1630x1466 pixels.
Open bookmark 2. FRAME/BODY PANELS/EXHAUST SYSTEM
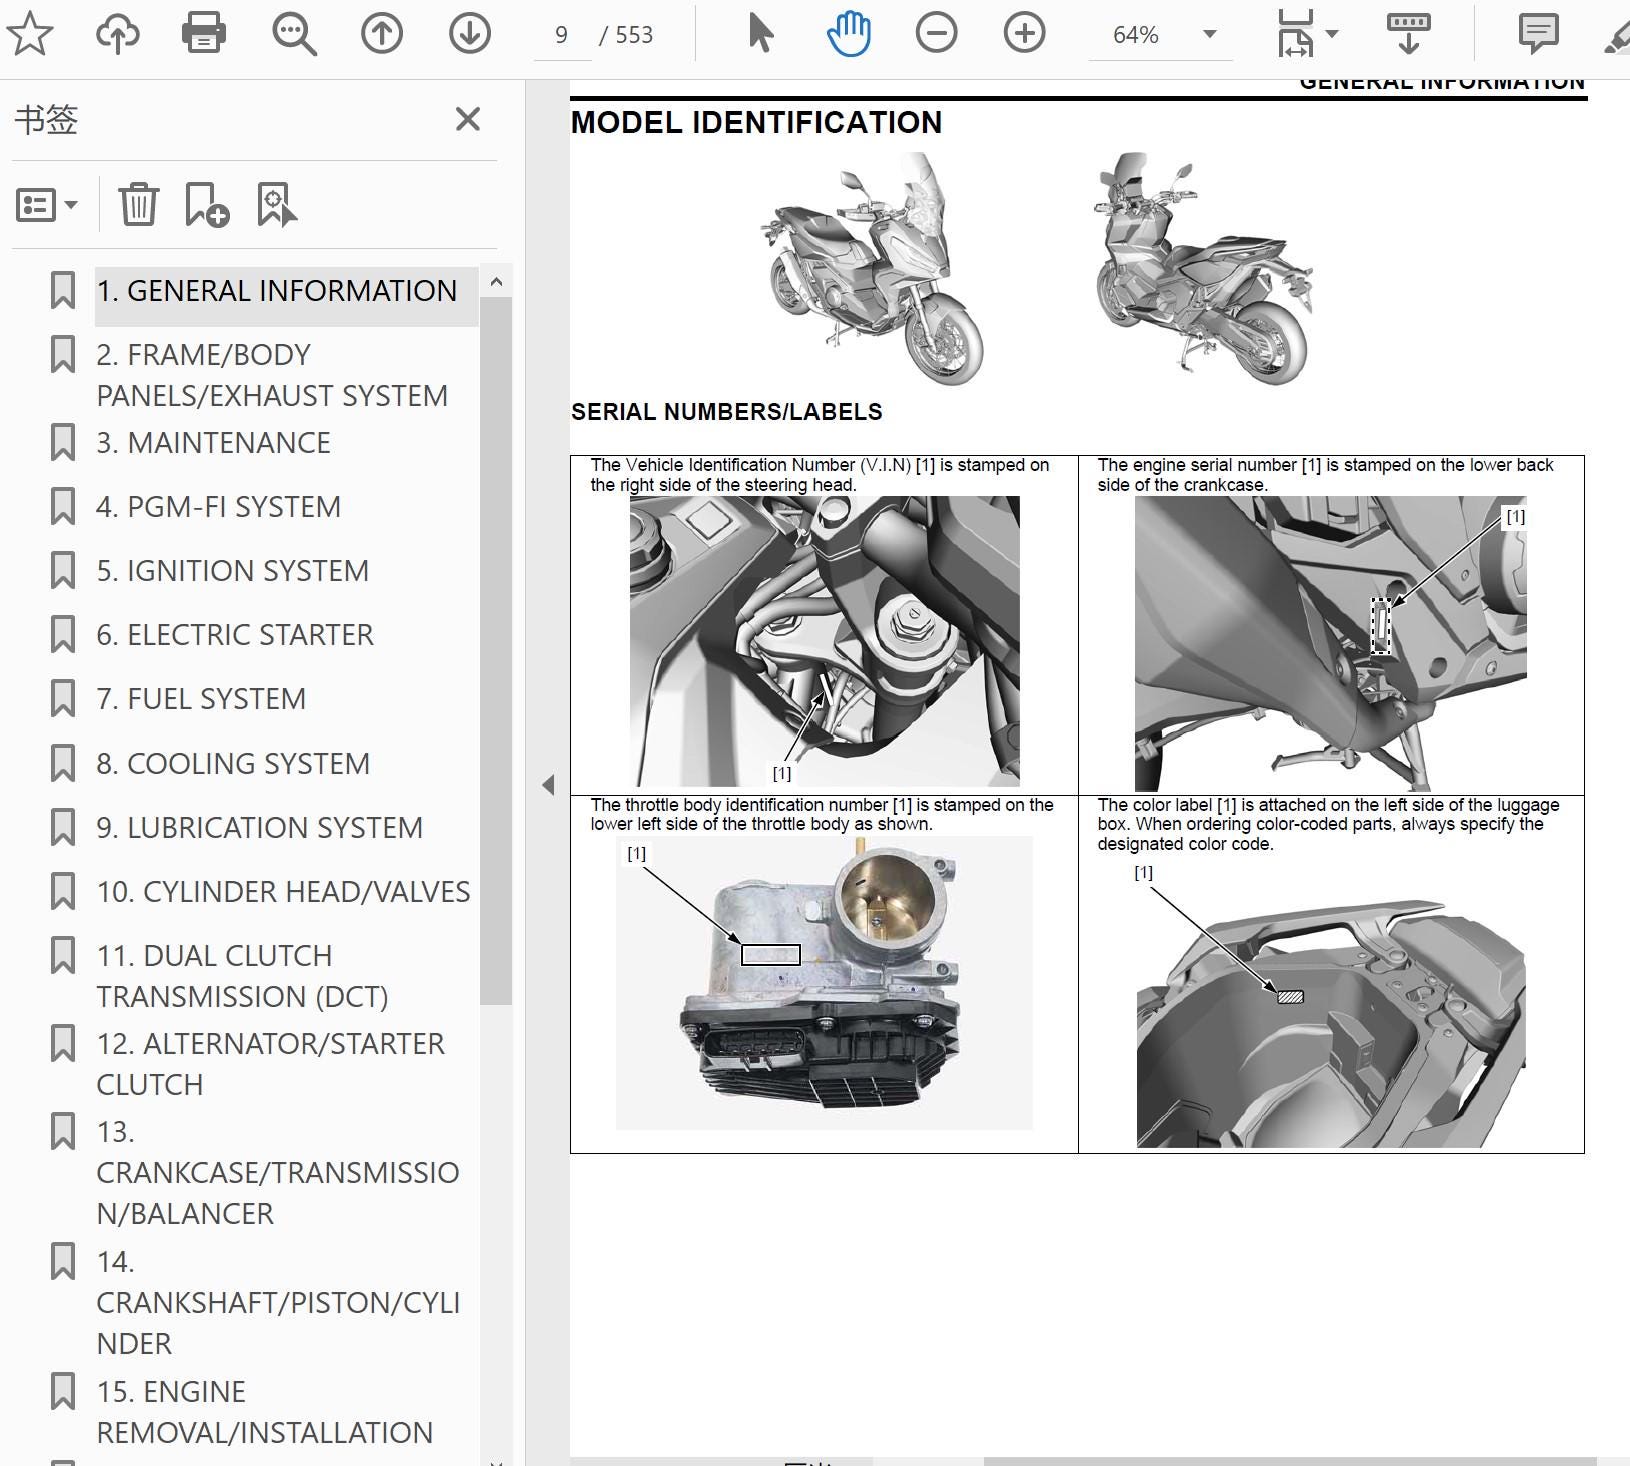272,375
